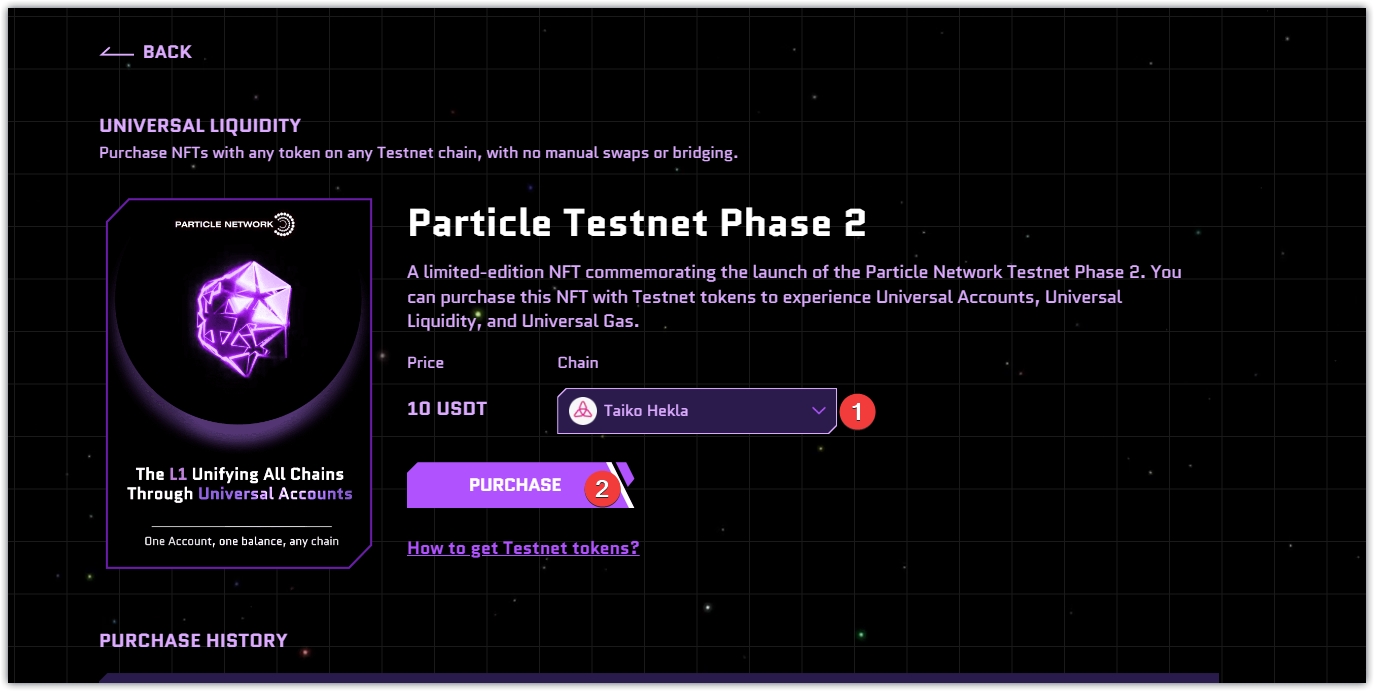The height and width of the screenshot is (691, 1374).
Task: Expand the chain list using the chevron arrow
Action: 818,411
